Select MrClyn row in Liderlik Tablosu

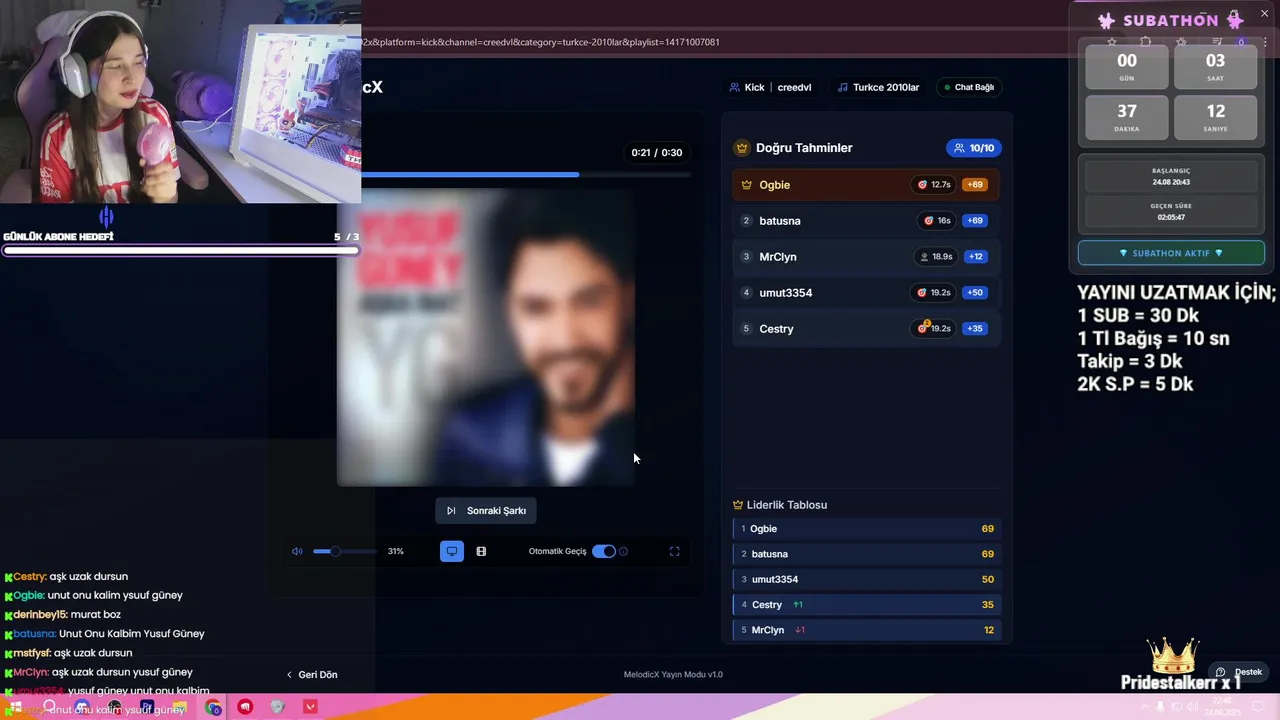point(866,630)
